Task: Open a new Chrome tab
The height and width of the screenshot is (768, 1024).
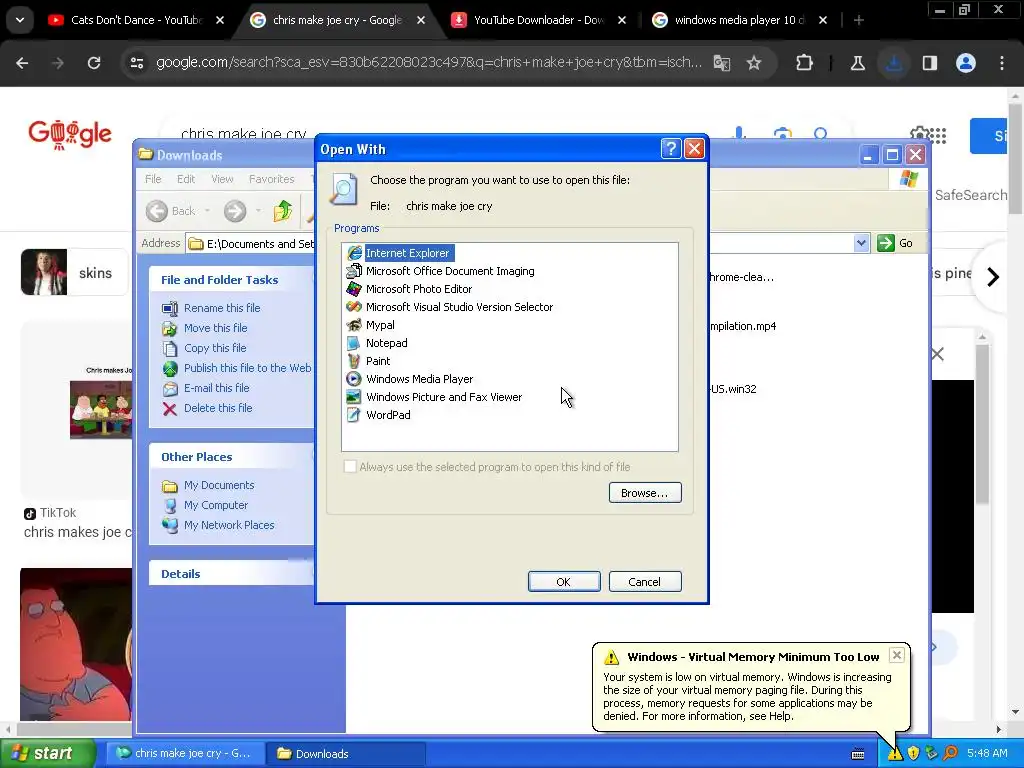Action: [859, 20]
